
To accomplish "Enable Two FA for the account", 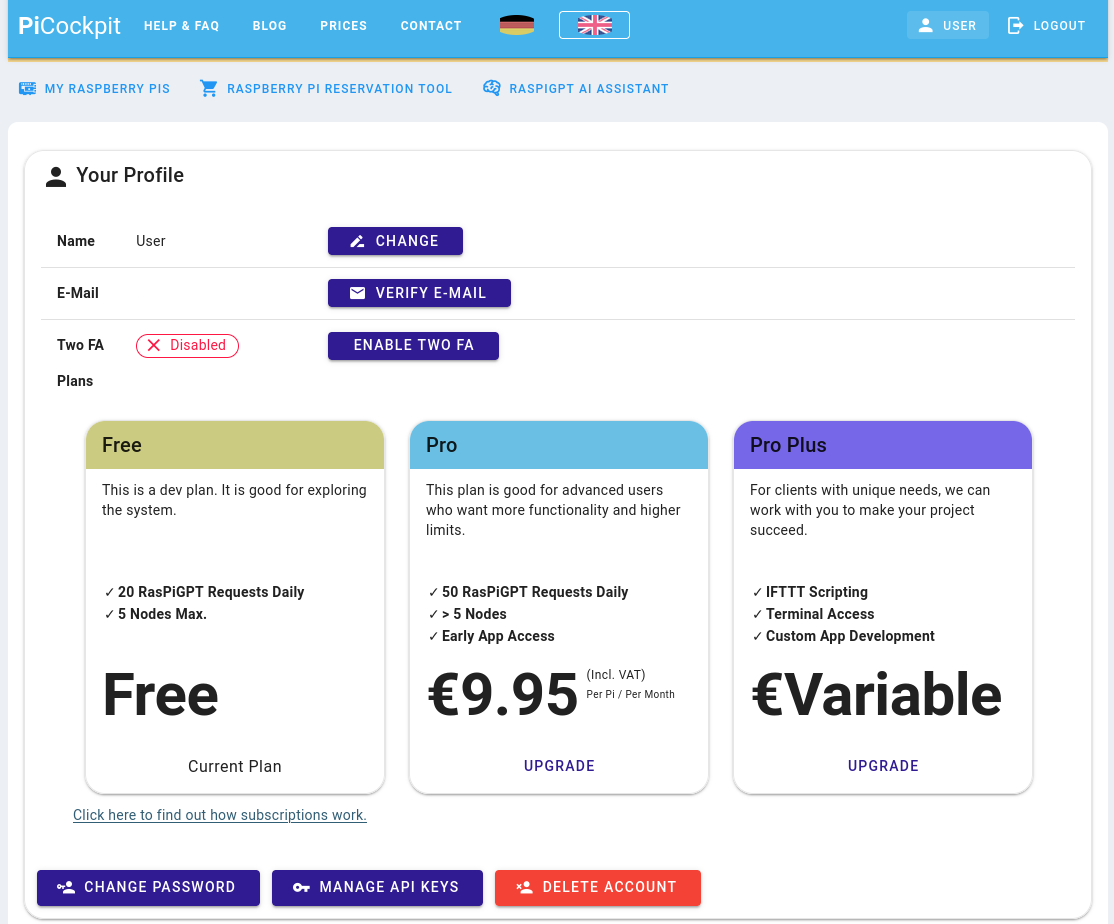I will coord(413,345).
